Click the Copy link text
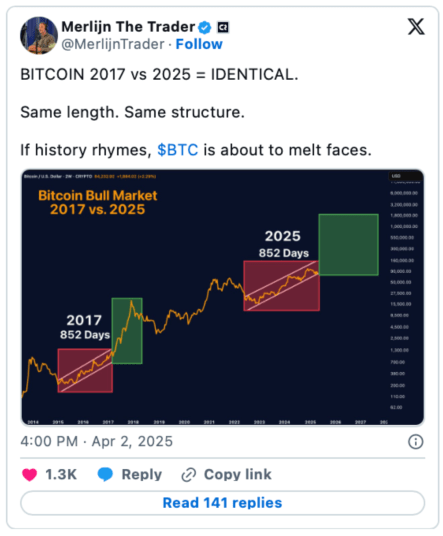The height and width of the screenshot is (536, 443). pyautogui.click(x=238, y=474)
